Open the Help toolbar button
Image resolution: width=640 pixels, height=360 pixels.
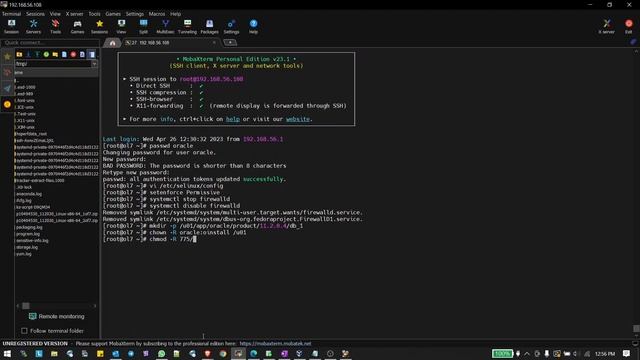[253, 27]
